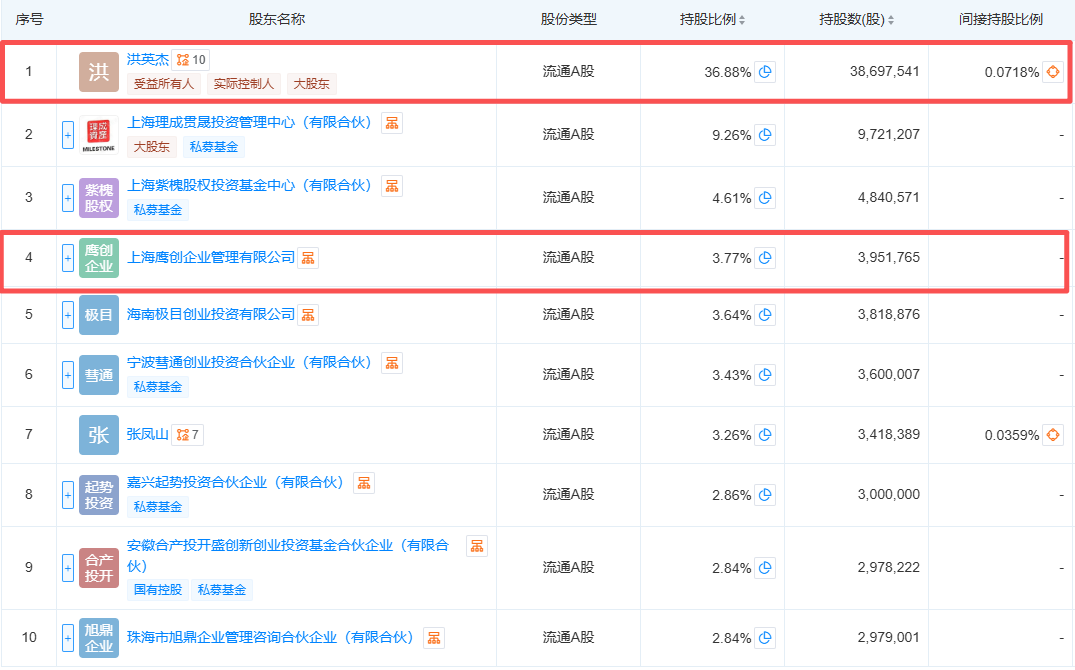Viewport: 1075px width, 670px height.
Task: Click 私募基金 tag under 上海紫槐股权
Action: [x=158, y=210]
